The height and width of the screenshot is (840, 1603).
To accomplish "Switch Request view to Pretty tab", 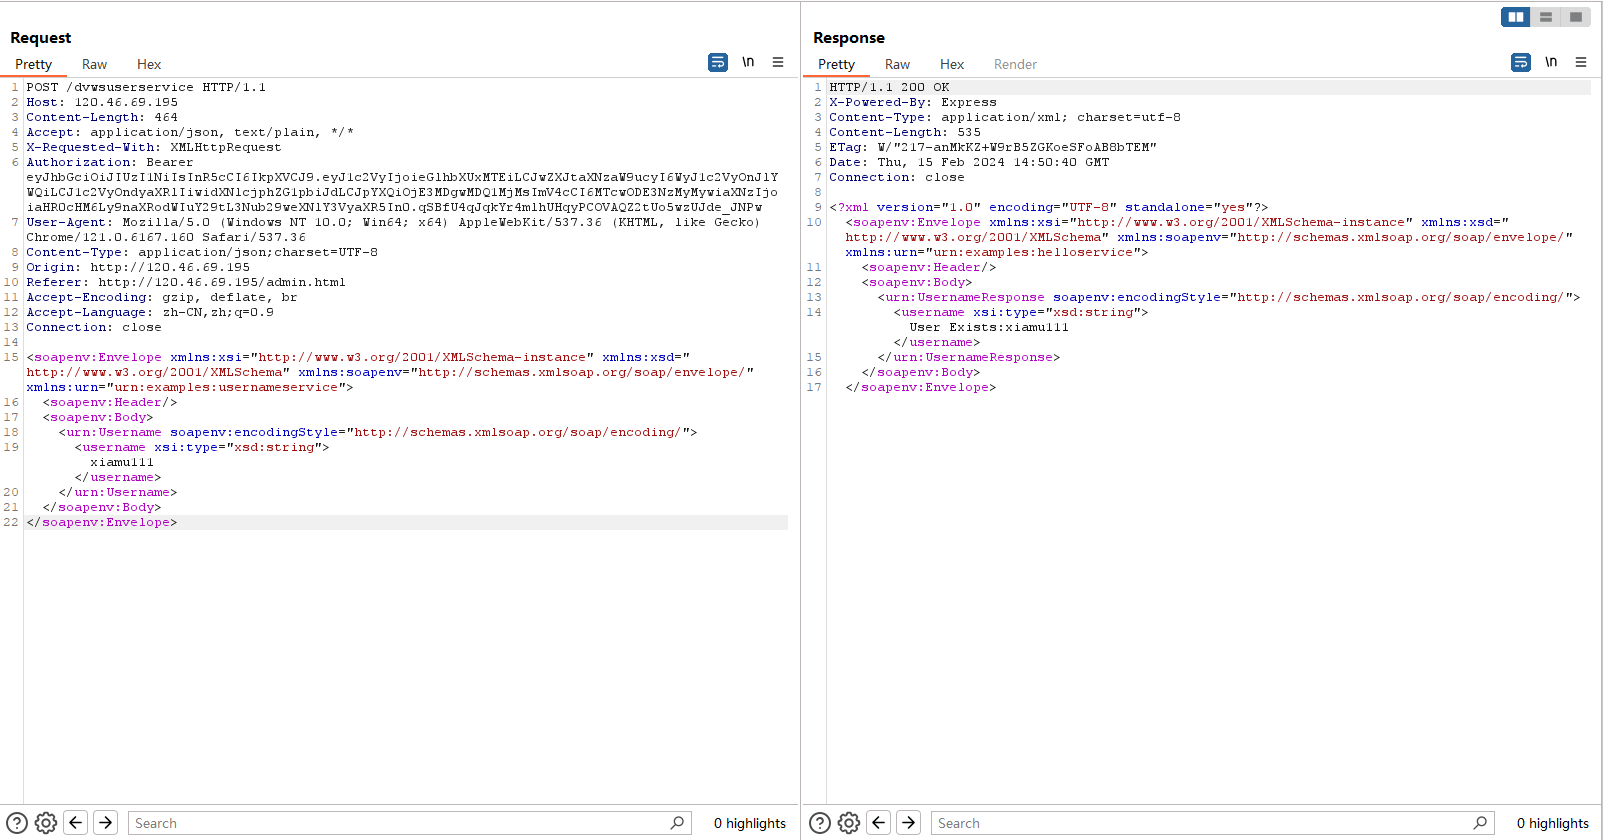I will click(x=33, y=64).
